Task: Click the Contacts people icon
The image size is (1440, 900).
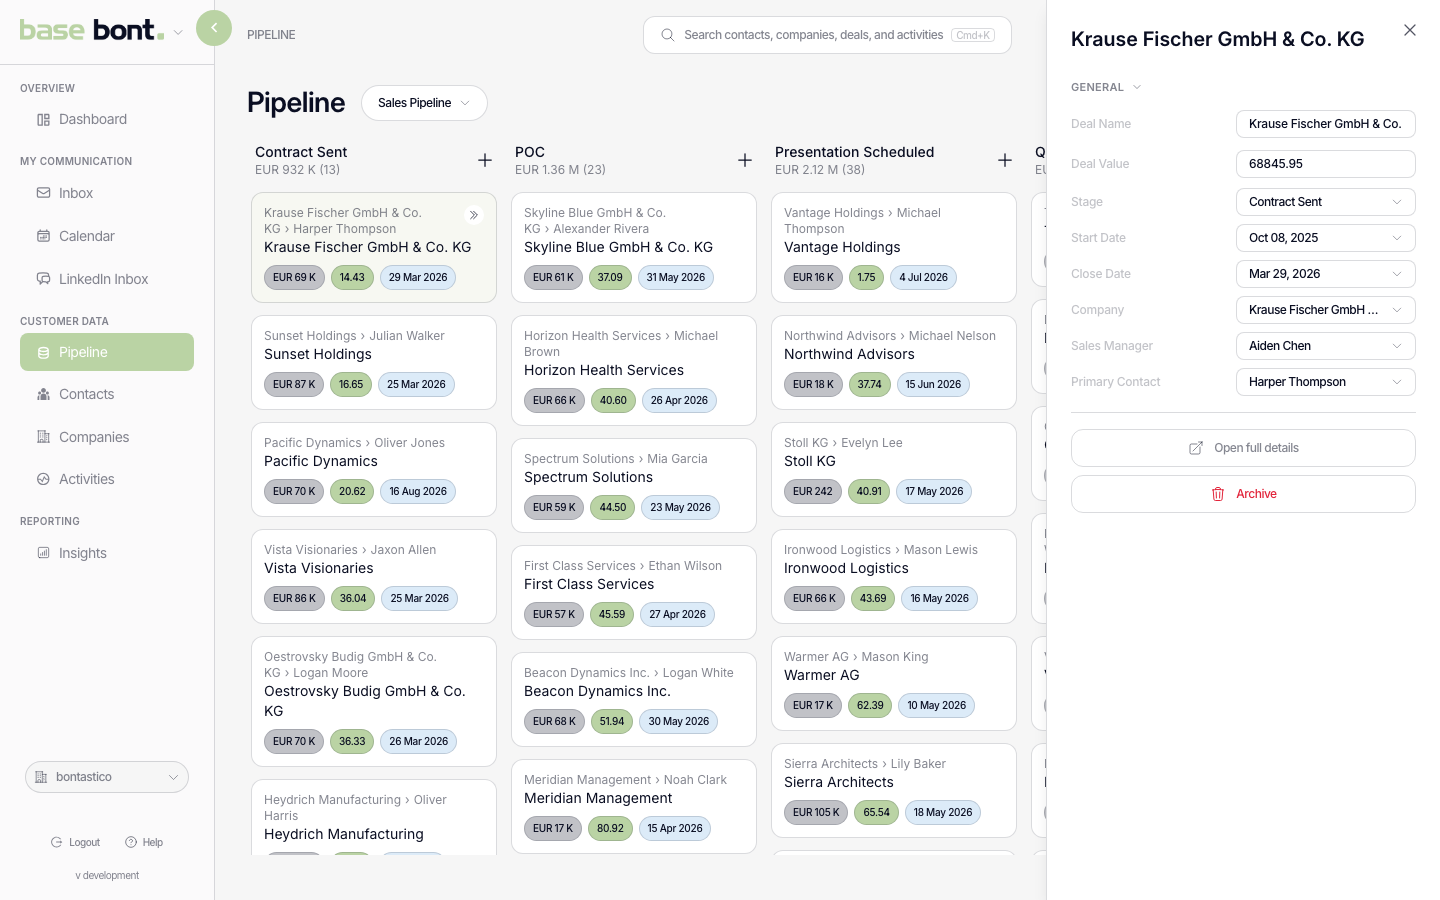Action: tap(43, 394)
